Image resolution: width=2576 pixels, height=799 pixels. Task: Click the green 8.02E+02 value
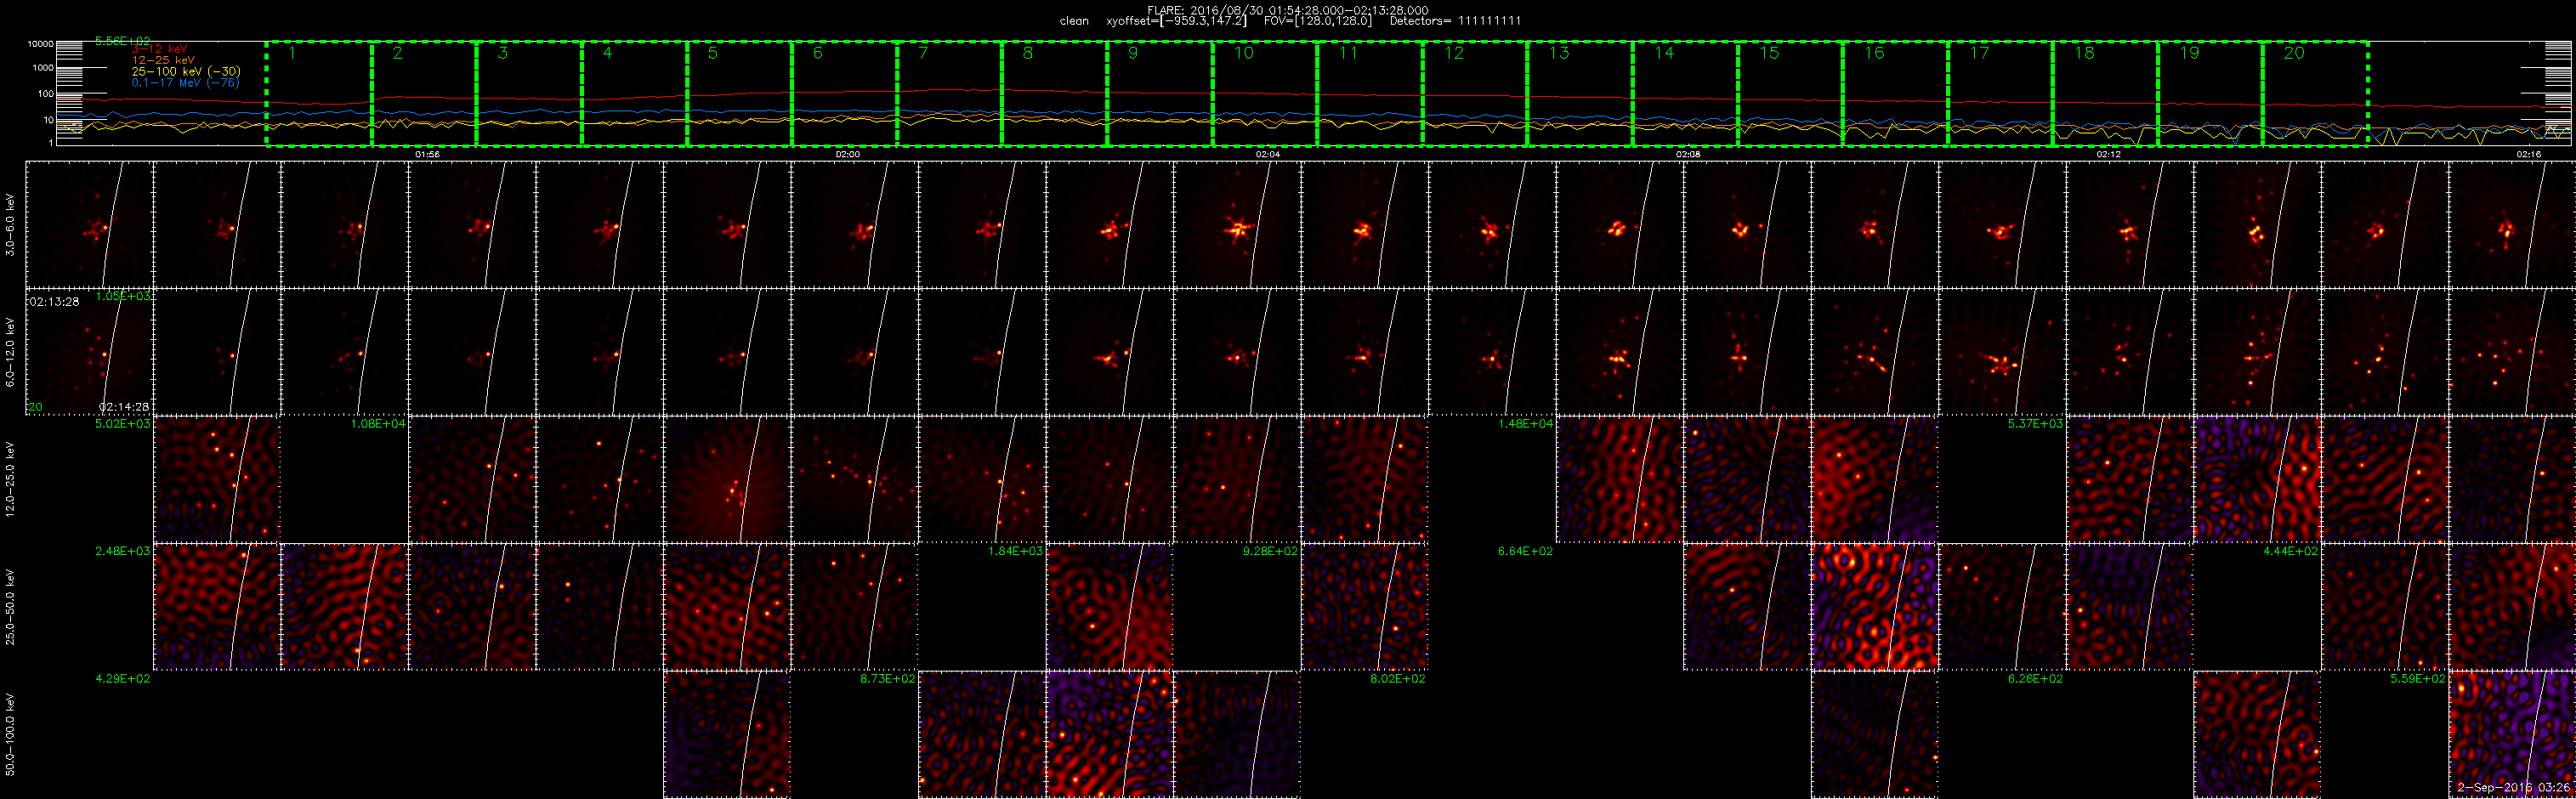[1398, 679]
